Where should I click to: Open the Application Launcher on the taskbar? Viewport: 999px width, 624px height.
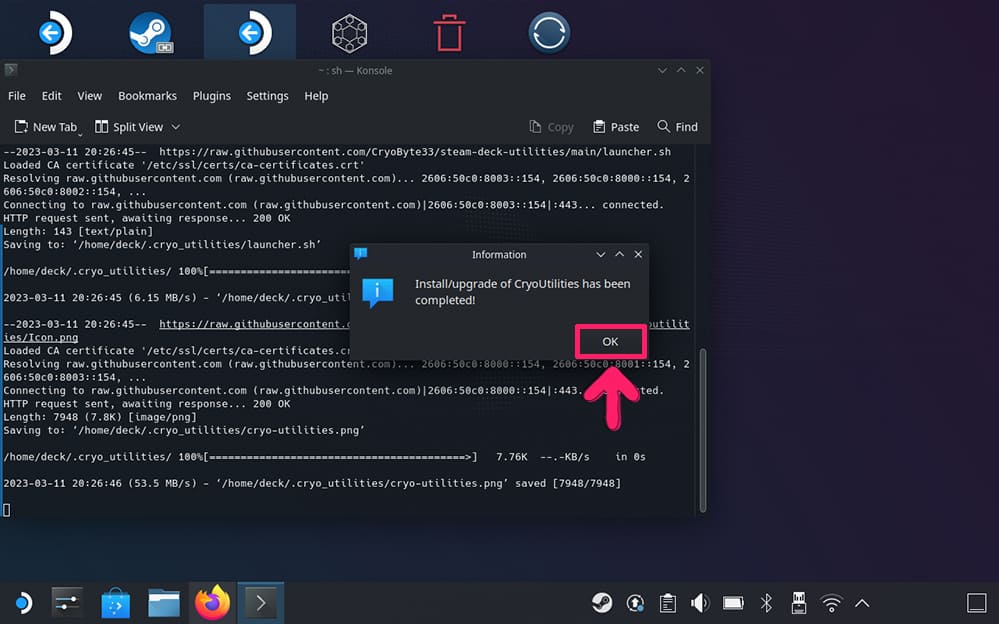coord(23,603)
